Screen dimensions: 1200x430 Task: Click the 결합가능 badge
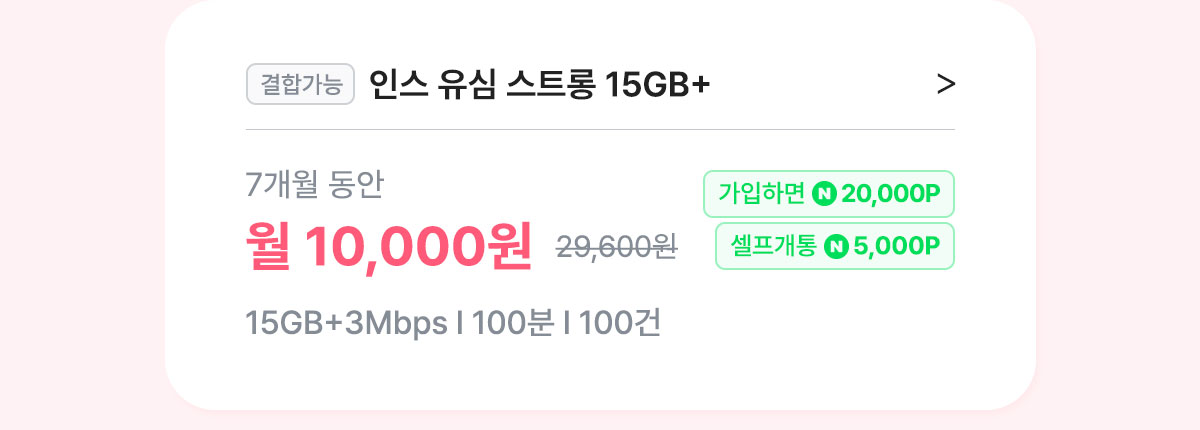click(301, 85)
